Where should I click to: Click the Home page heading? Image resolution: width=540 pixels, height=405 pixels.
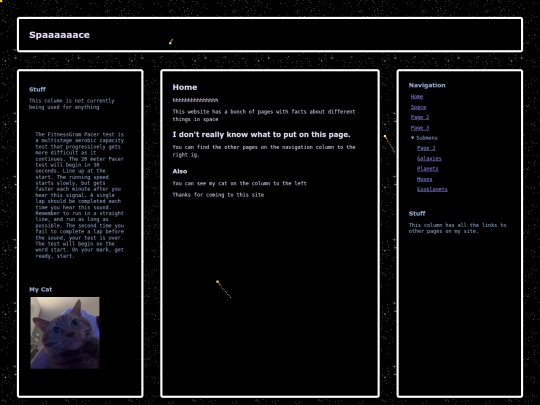coord(185,87)
